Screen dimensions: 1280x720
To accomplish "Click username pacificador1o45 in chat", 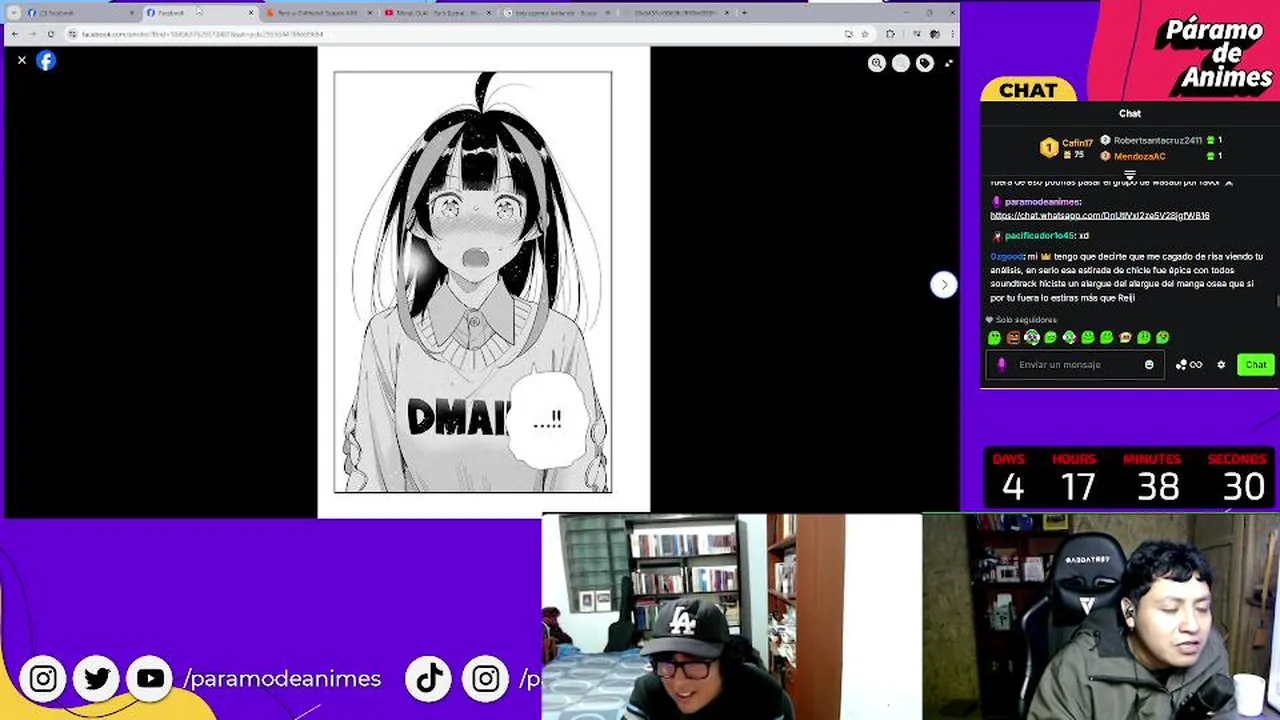I will [1039, 236].
